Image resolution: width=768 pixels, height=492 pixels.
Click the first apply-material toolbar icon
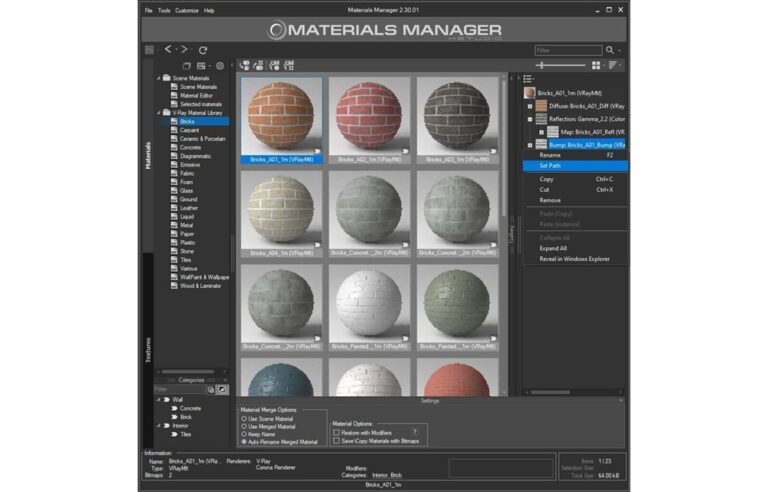[x=244, y=65]
